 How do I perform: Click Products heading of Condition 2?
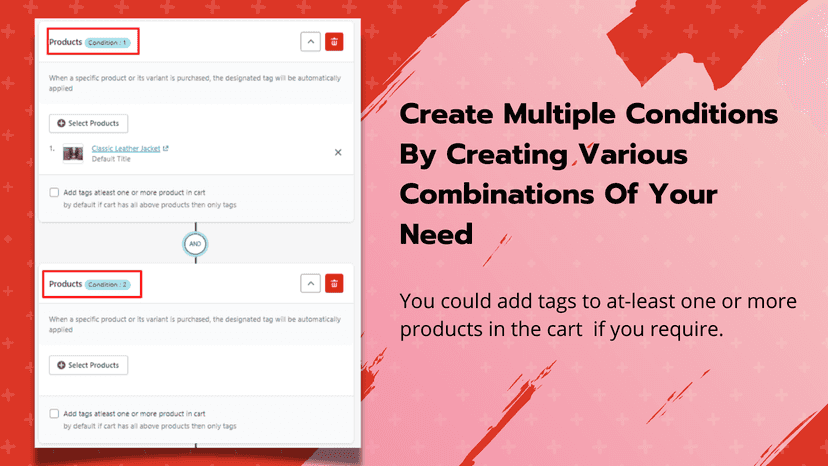click(65, 284)
